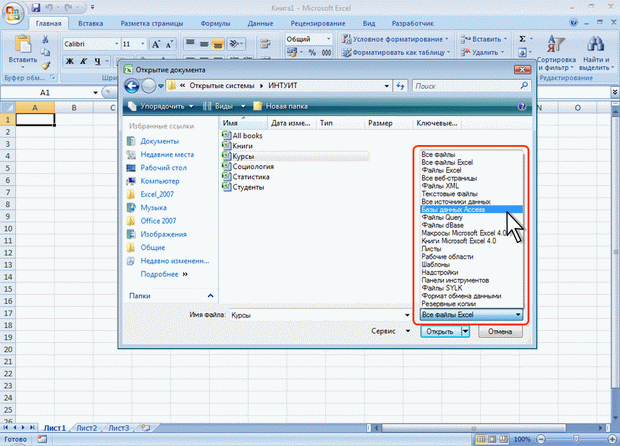Click the Отмена button

pyautogui.click(x=500, y=331)
